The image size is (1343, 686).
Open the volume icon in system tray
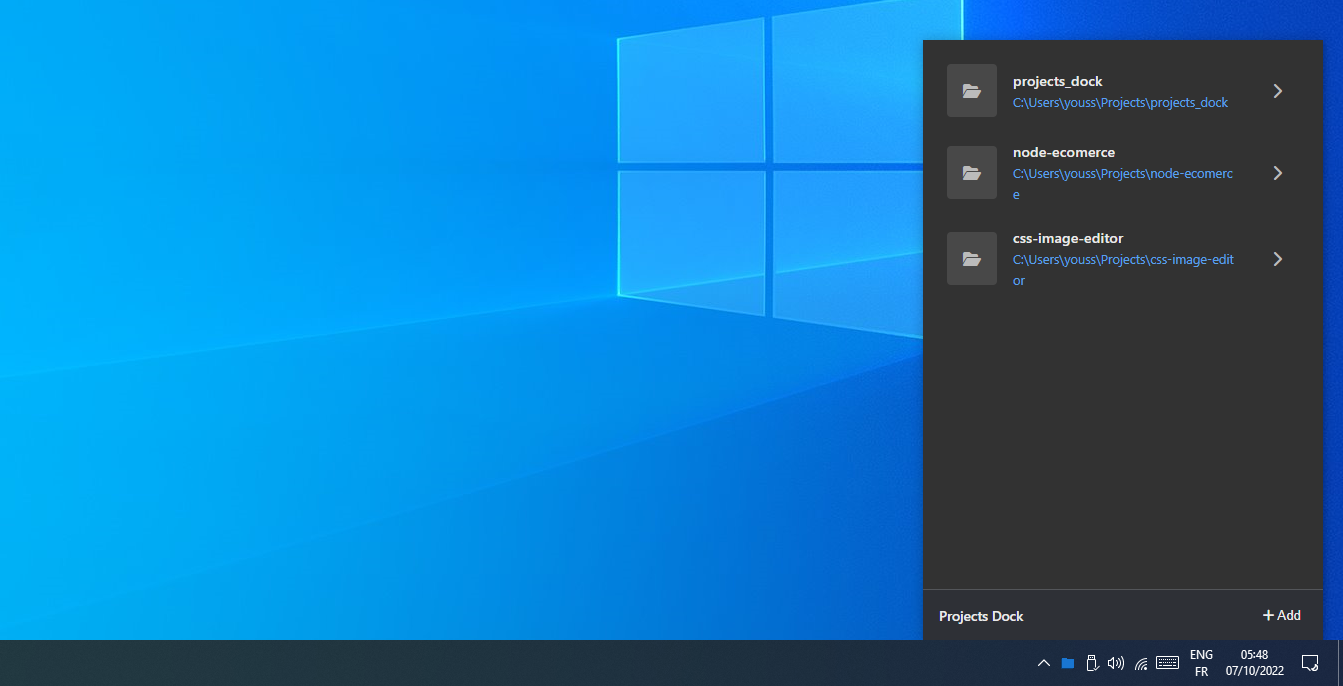1116,662
